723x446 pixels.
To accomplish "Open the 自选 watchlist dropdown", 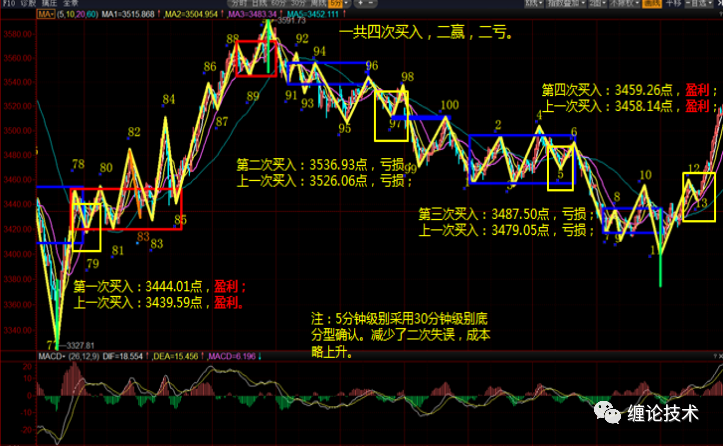I will tap(700, 3).
